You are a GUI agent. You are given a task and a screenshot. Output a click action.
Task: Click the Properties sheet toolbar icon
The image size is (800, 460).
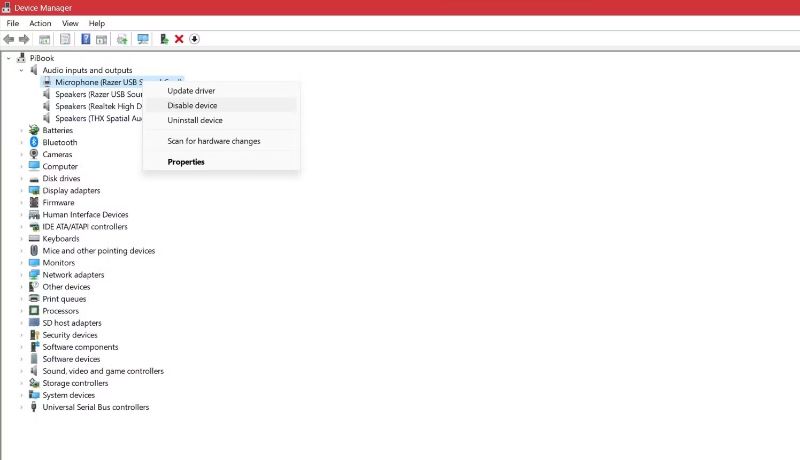coord(65,39)
